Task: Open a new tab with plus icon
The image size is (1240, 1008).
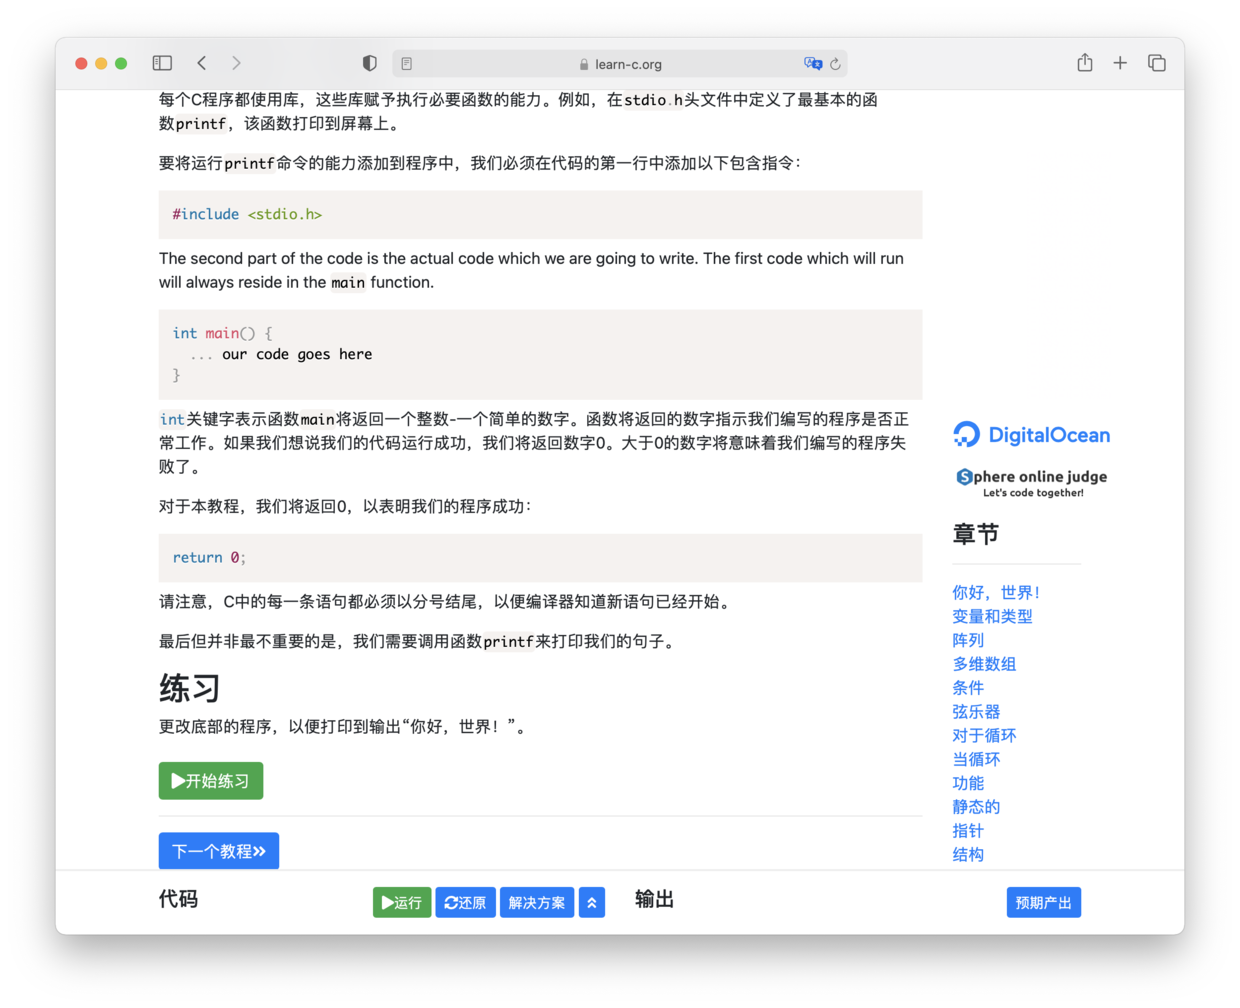Action: coord(1120,63)
